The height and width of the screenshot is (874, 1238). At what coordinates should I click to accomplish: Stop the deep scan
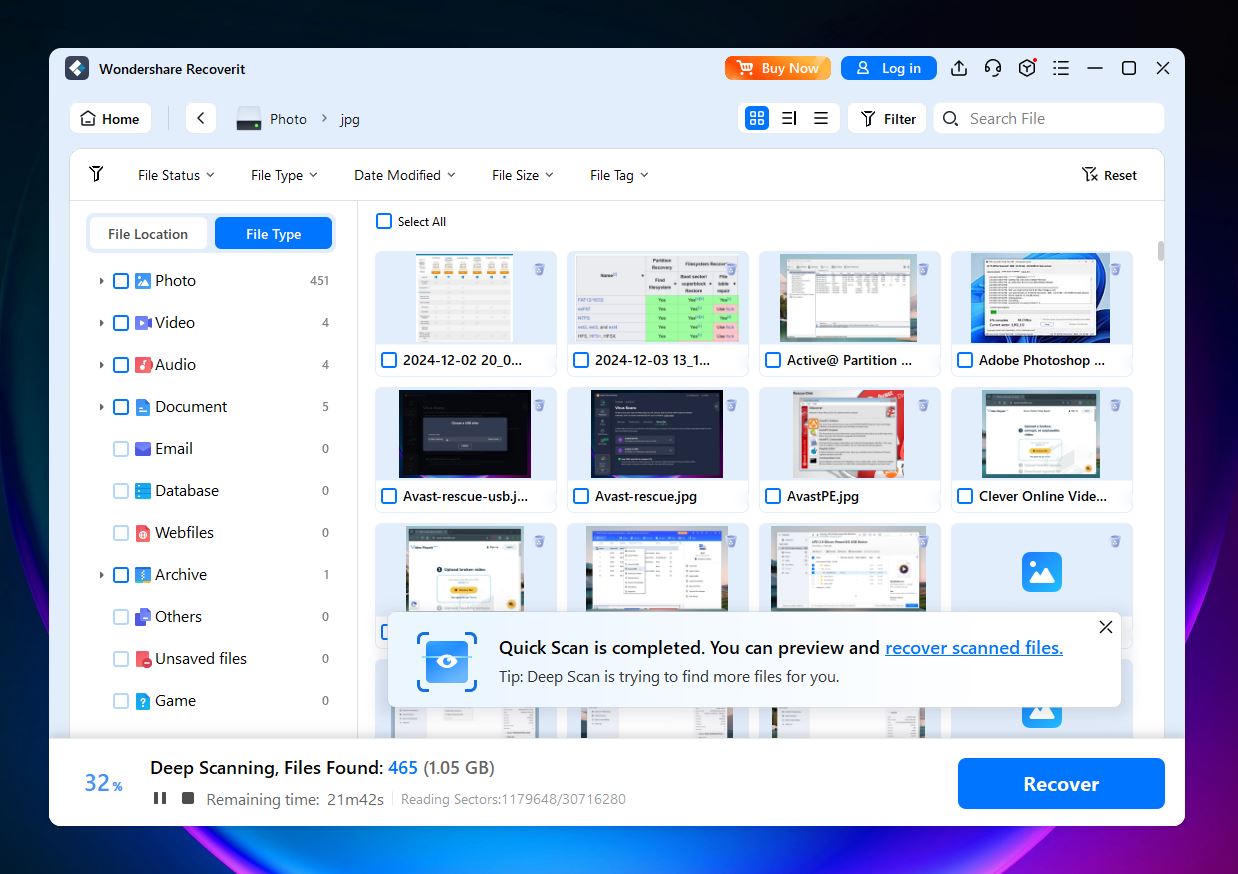(188, 798)
